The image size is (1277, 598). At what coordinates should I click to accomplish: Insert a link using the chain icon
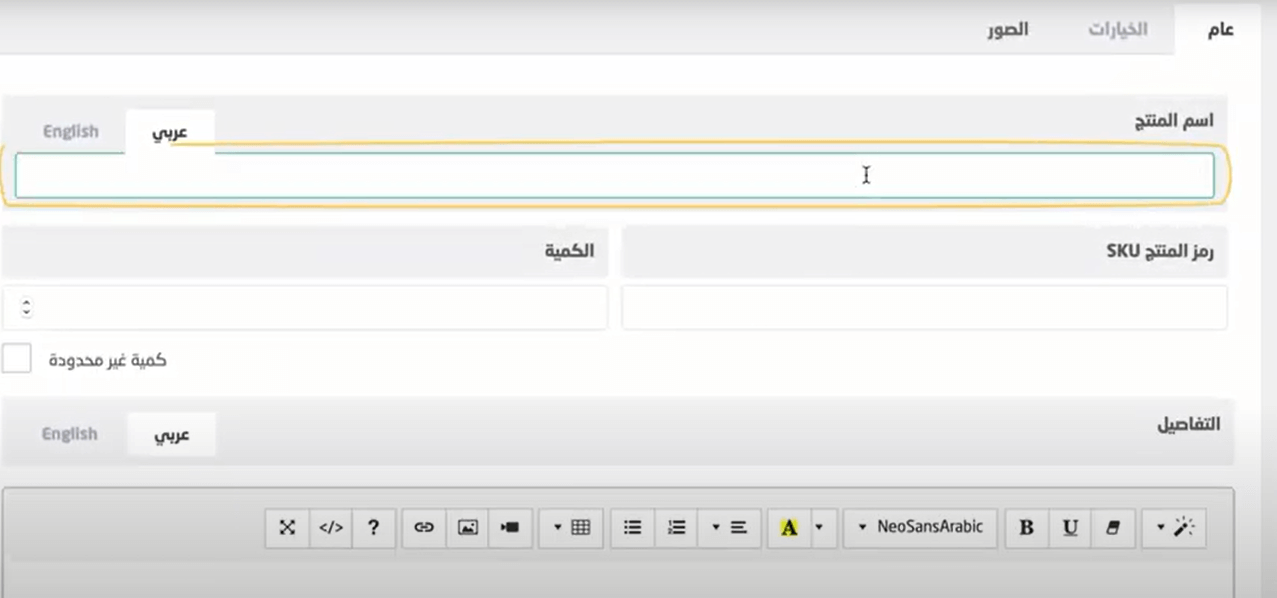coord(424,528)
